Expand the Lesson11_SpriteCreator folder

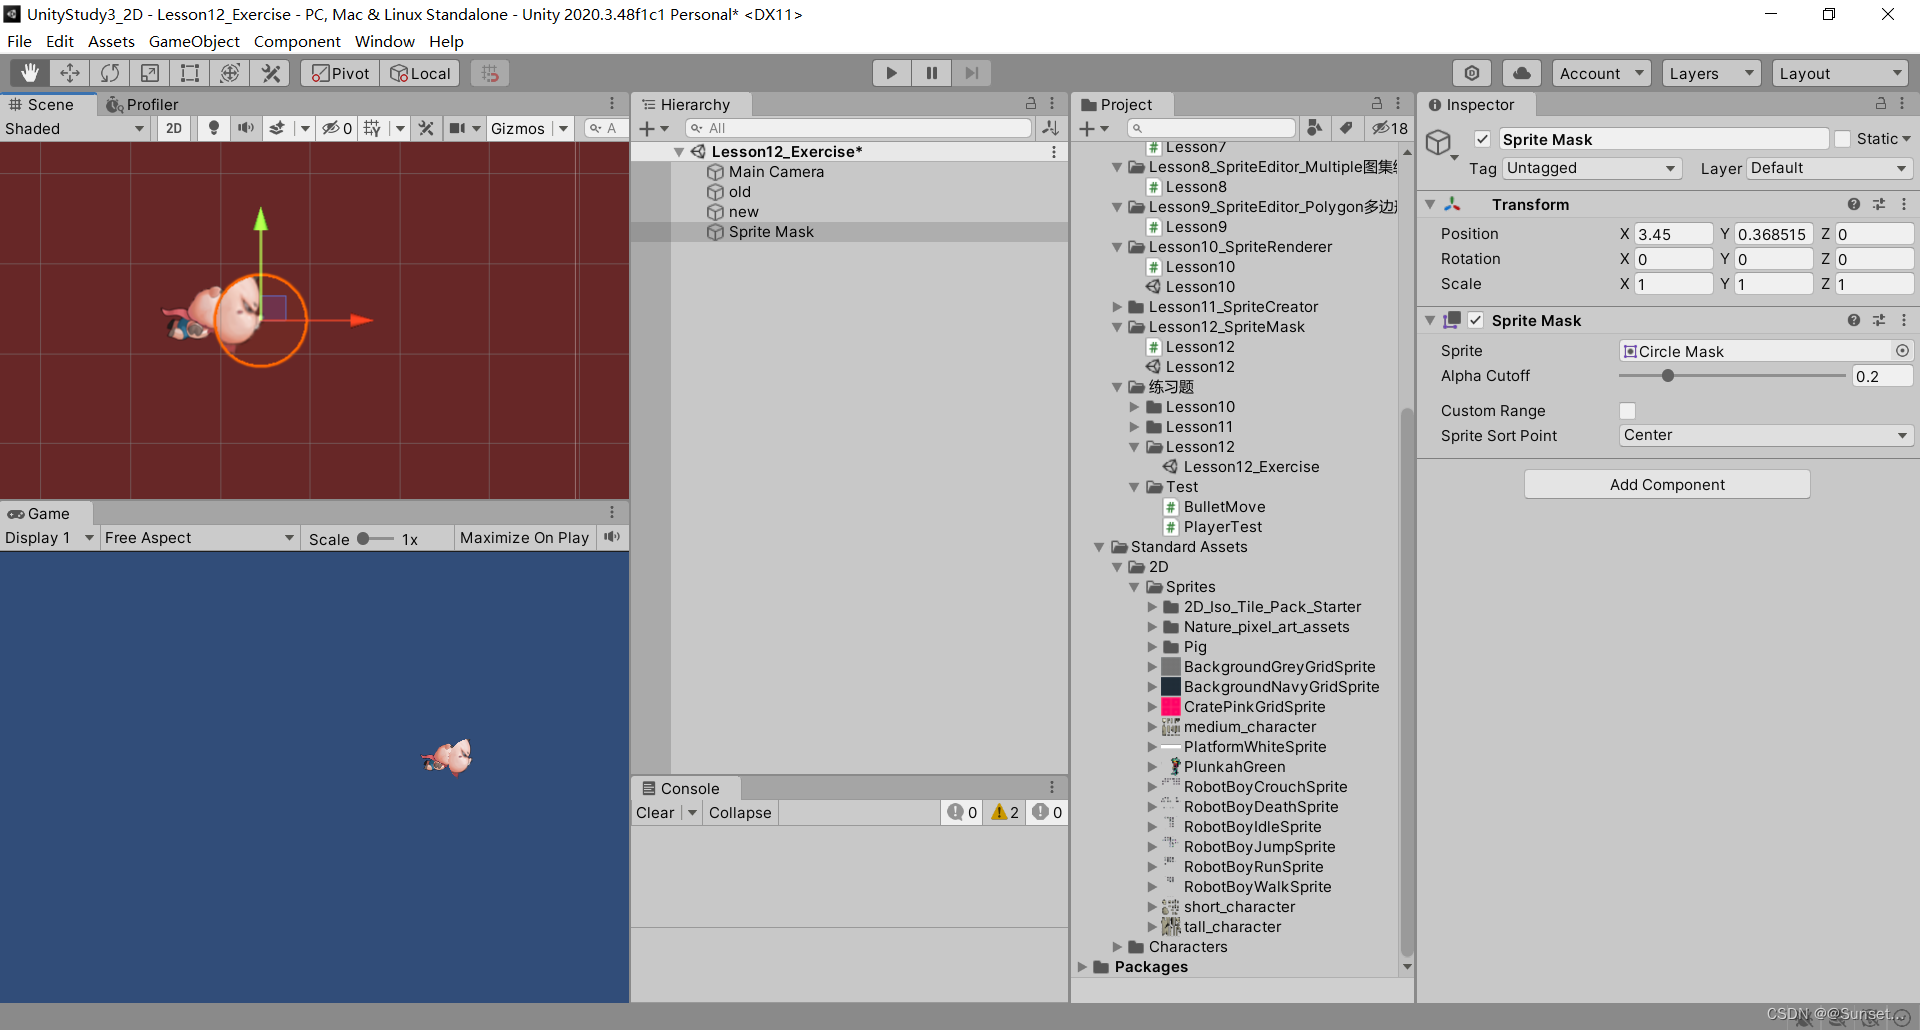point(1117,307)
